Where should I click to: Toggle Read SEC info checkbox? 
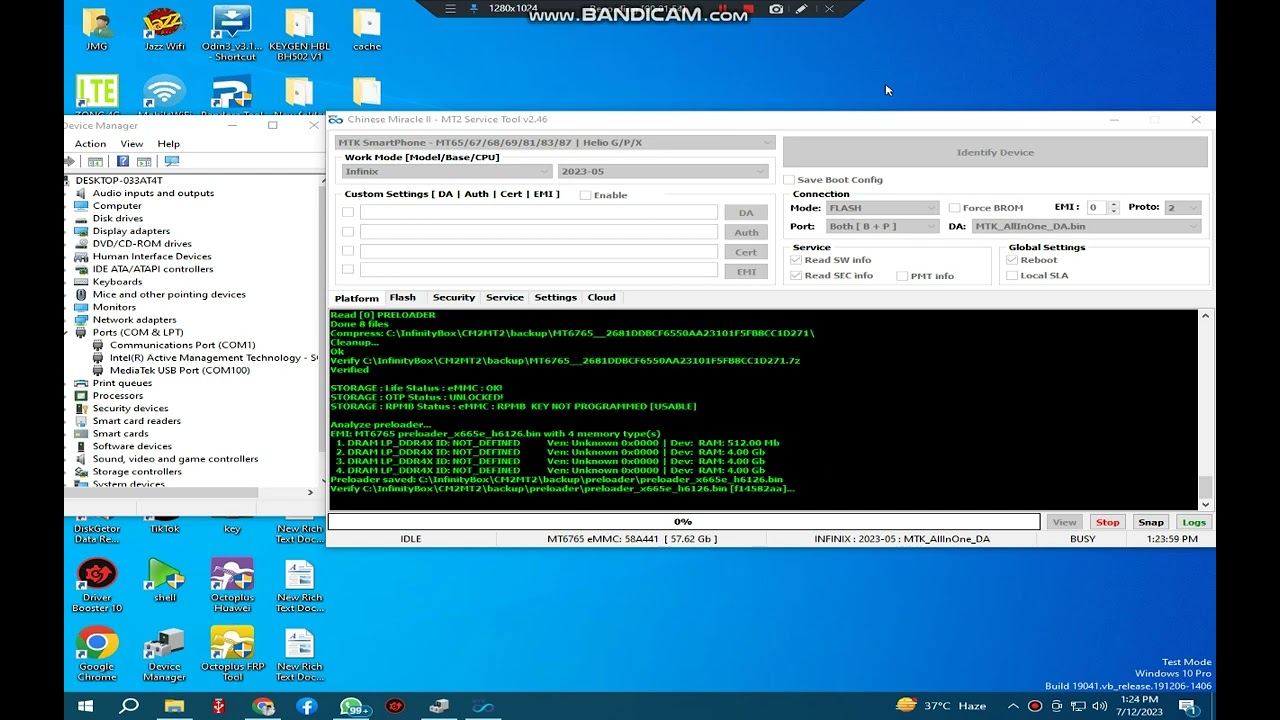pos(796,276)
